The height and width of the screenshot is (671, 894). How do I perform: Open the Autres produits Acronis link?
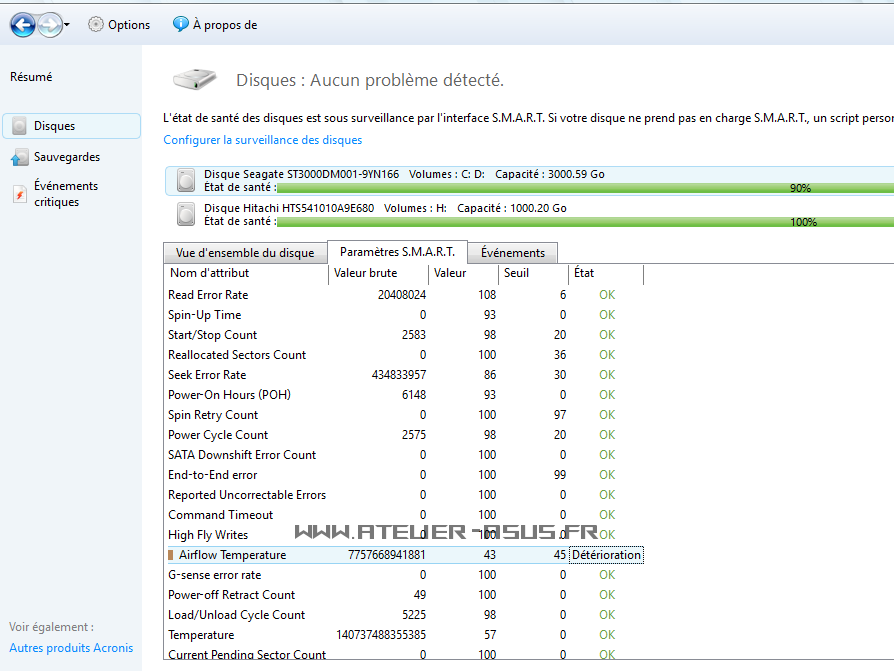(x=71, y=648)
